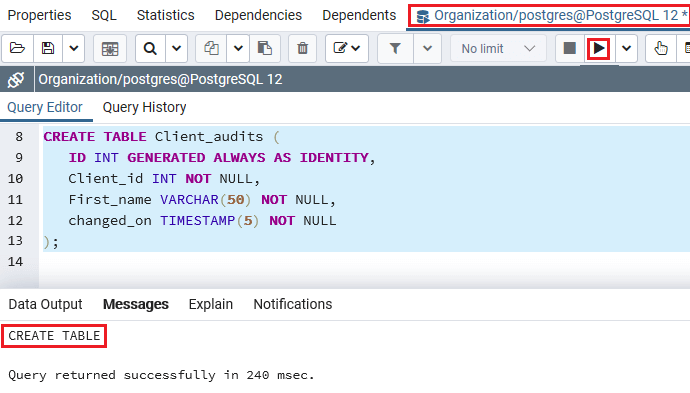The width and height of the screenshot is (690, 393).
Task: Click the connection title bar text
Action: click(x=160, y=80)
